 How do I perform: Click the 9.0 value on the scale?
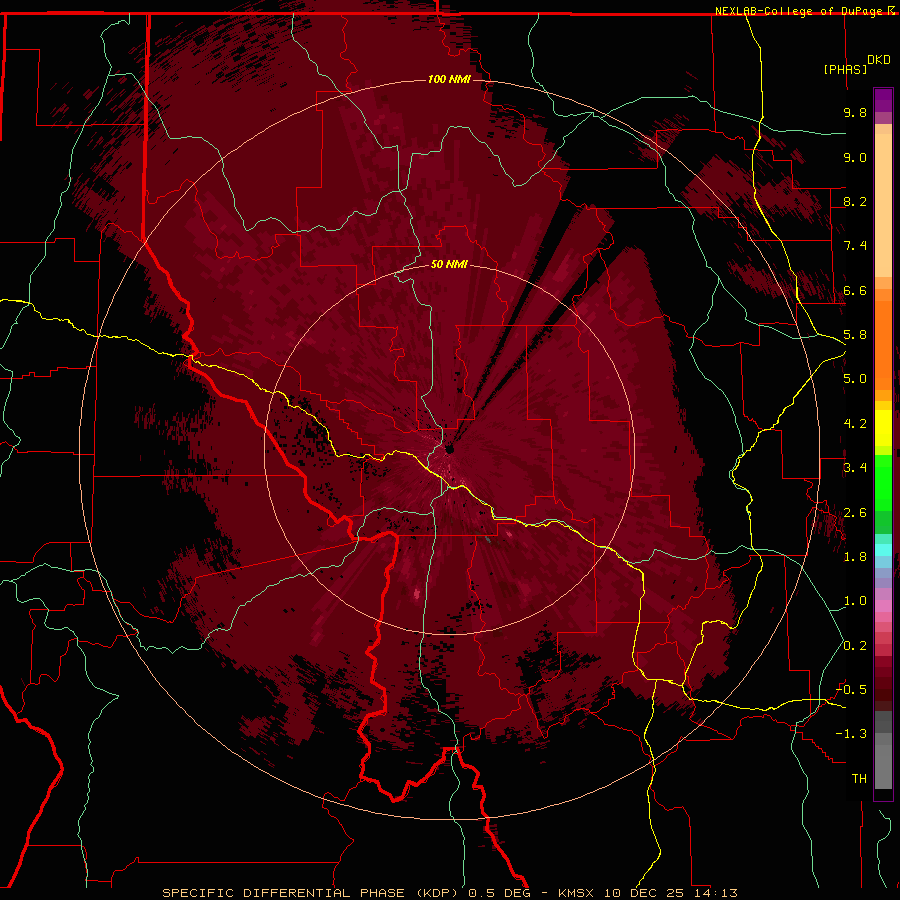coord(855,157)
